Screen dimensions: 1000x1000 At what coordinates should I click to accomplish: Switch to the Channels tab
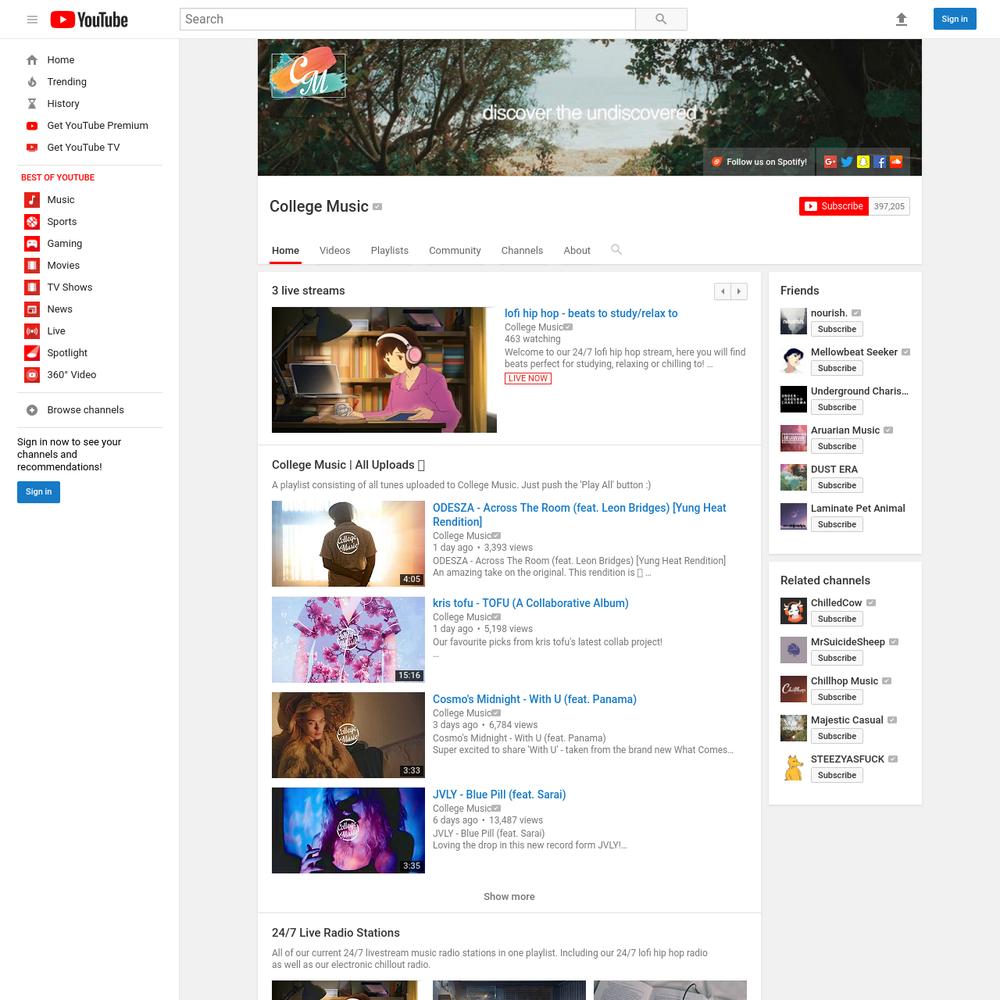tap(522, 251)
